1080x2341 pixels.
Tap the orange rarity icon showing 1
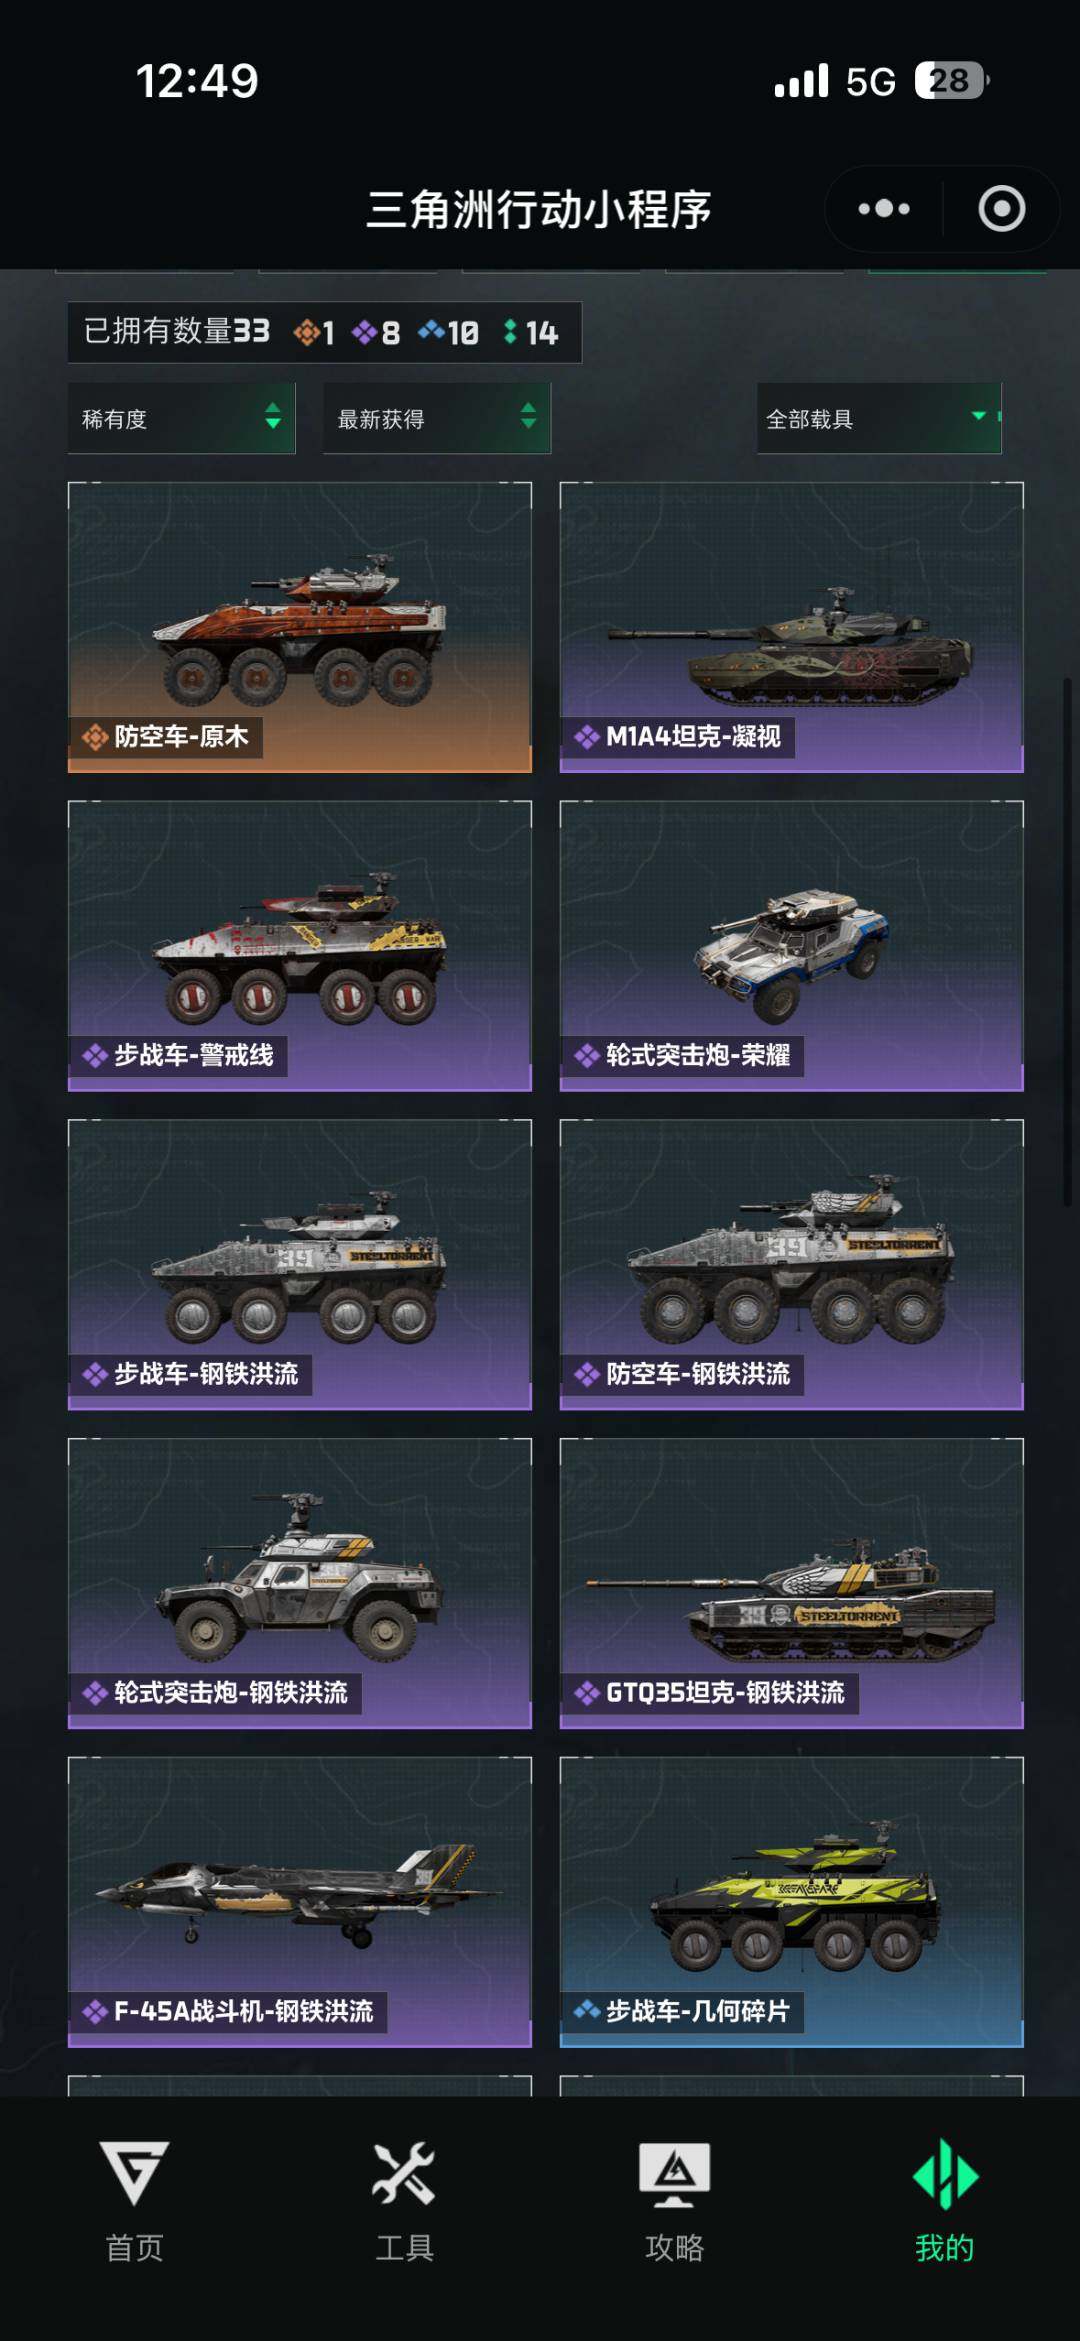(x=306, y=332)
